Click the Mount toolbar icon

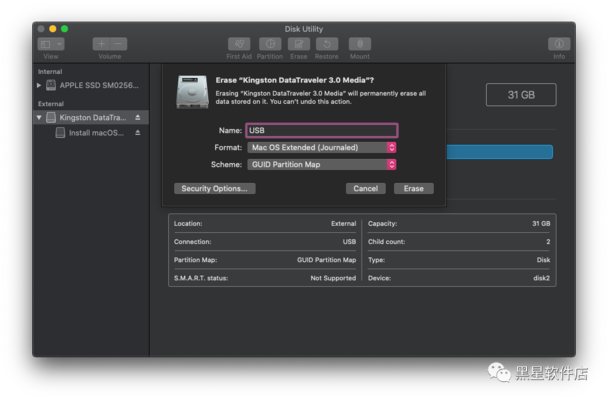pos(360,44)
